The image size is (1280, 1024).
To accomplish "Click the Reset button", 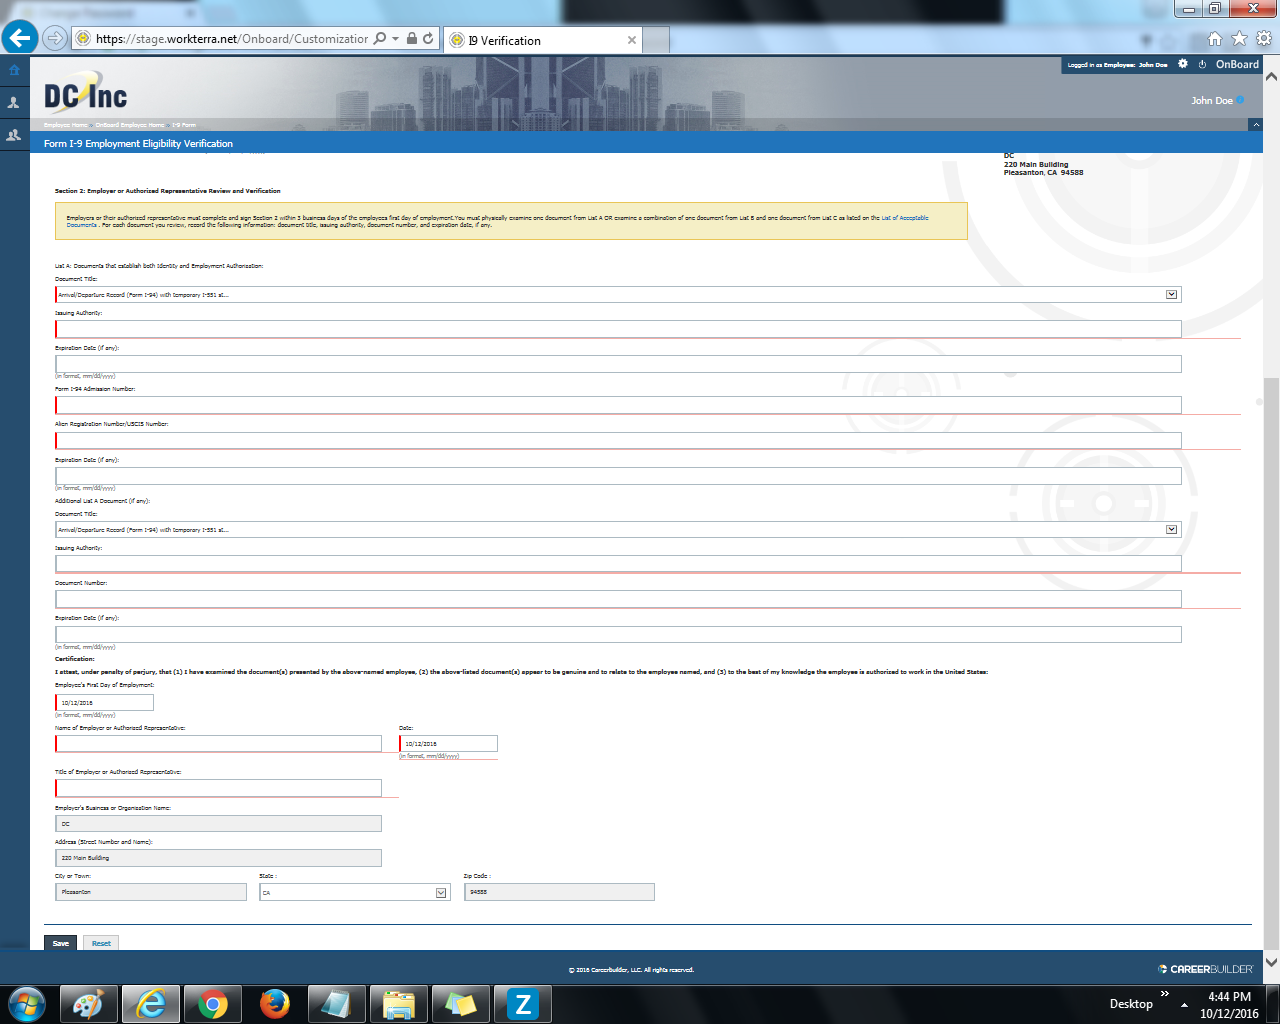I will coord(101,943).
